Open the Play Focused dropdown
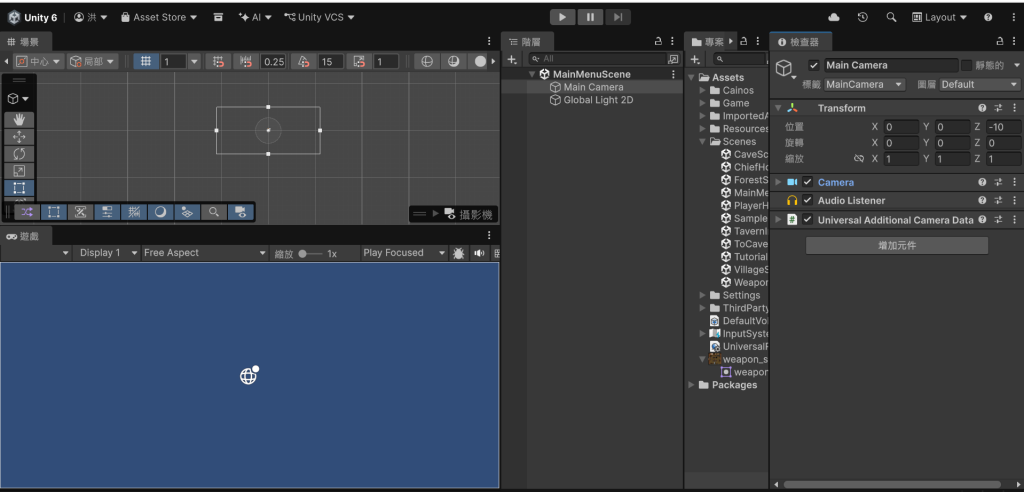This screenshot has width=1024, height=492. [404, 253]
